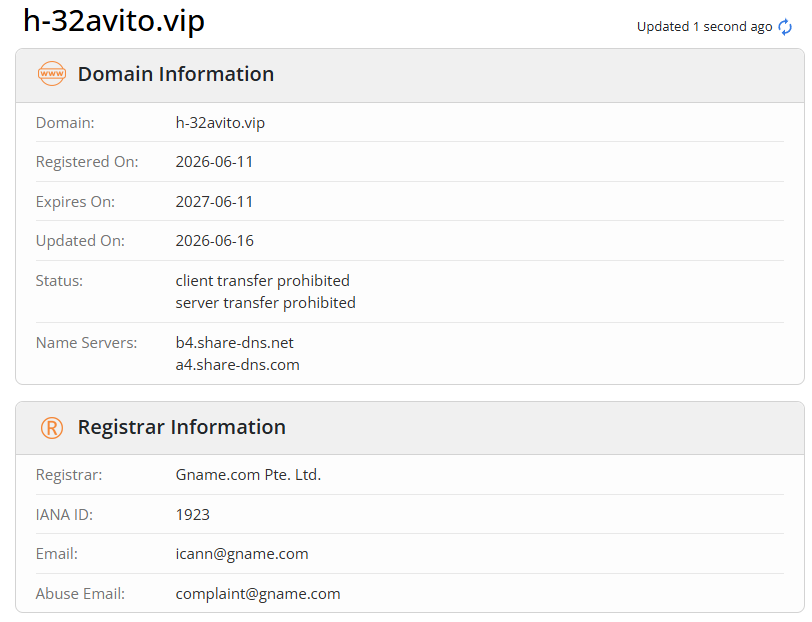
Task: Click the expiry date 2027-06-11
Action: click(x=214, y=201)
